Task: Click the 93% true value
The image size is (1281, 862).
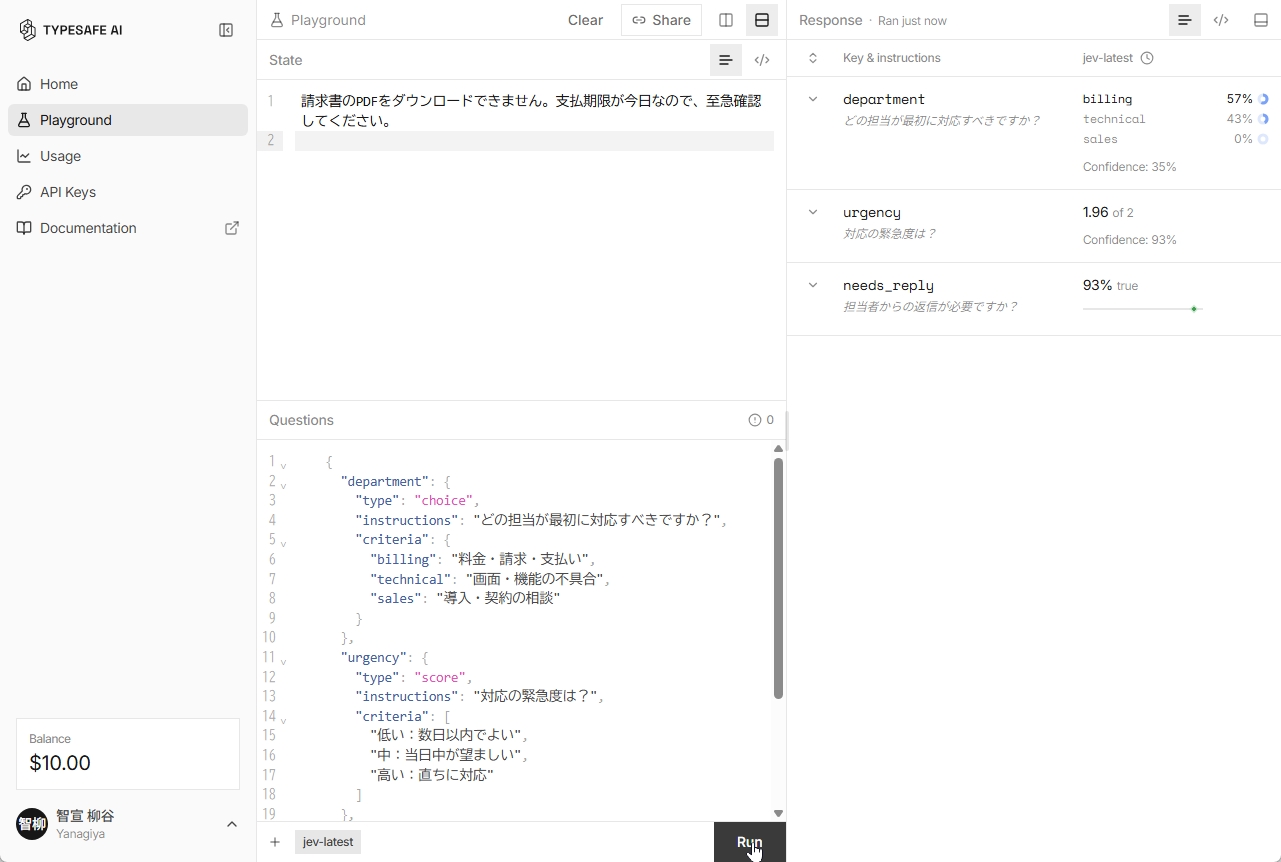Action: (1110, 285)
